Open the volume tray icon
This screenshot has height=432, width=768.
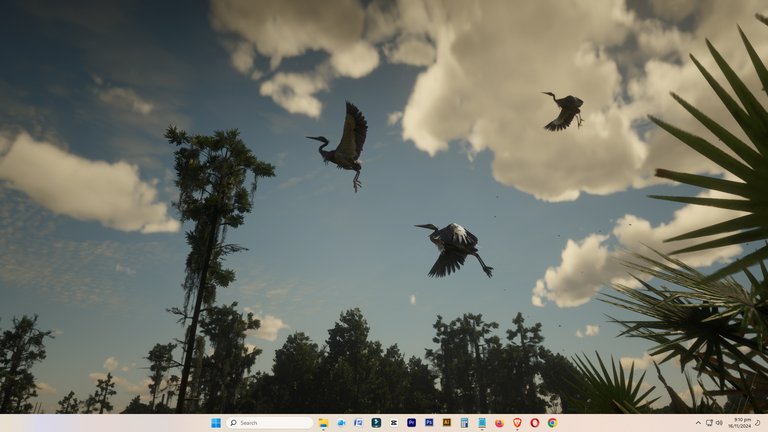coord(719,423)
